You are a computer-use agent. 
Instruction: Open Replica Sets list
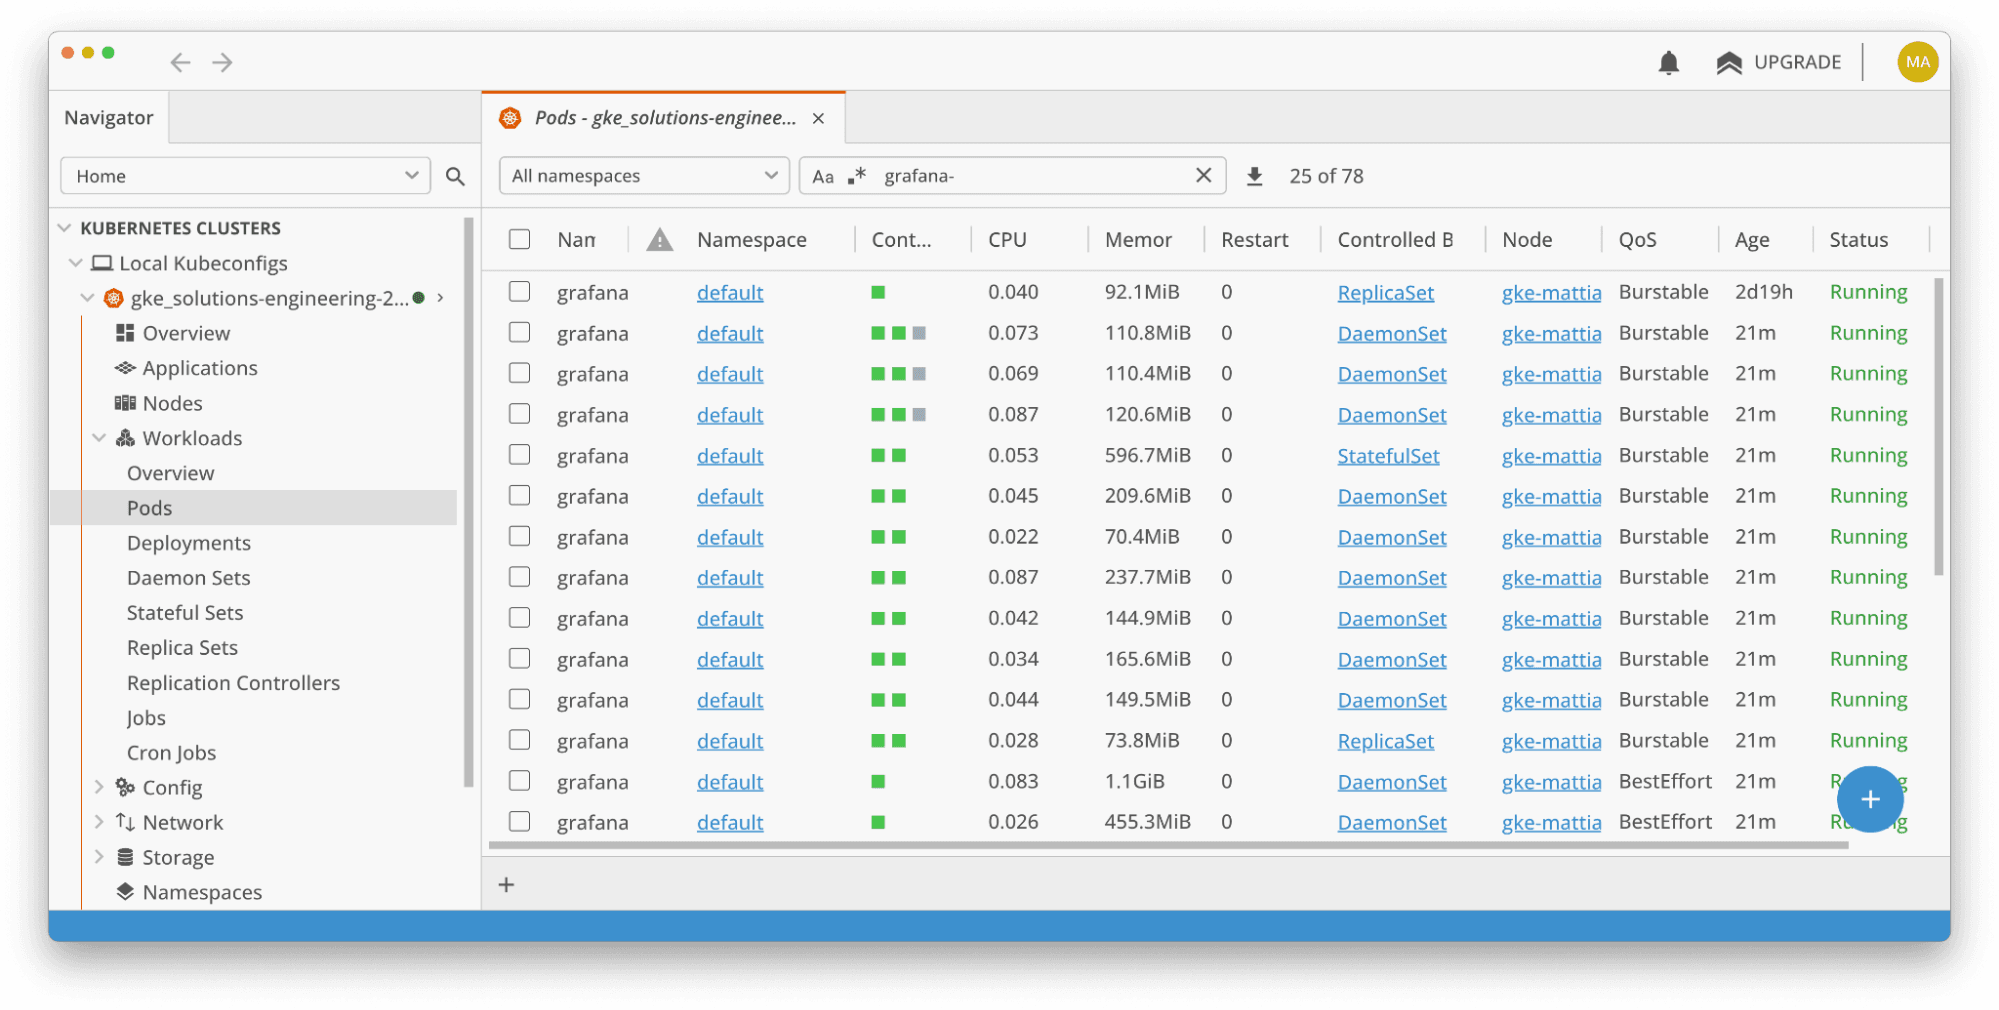(x=182, y=648)
